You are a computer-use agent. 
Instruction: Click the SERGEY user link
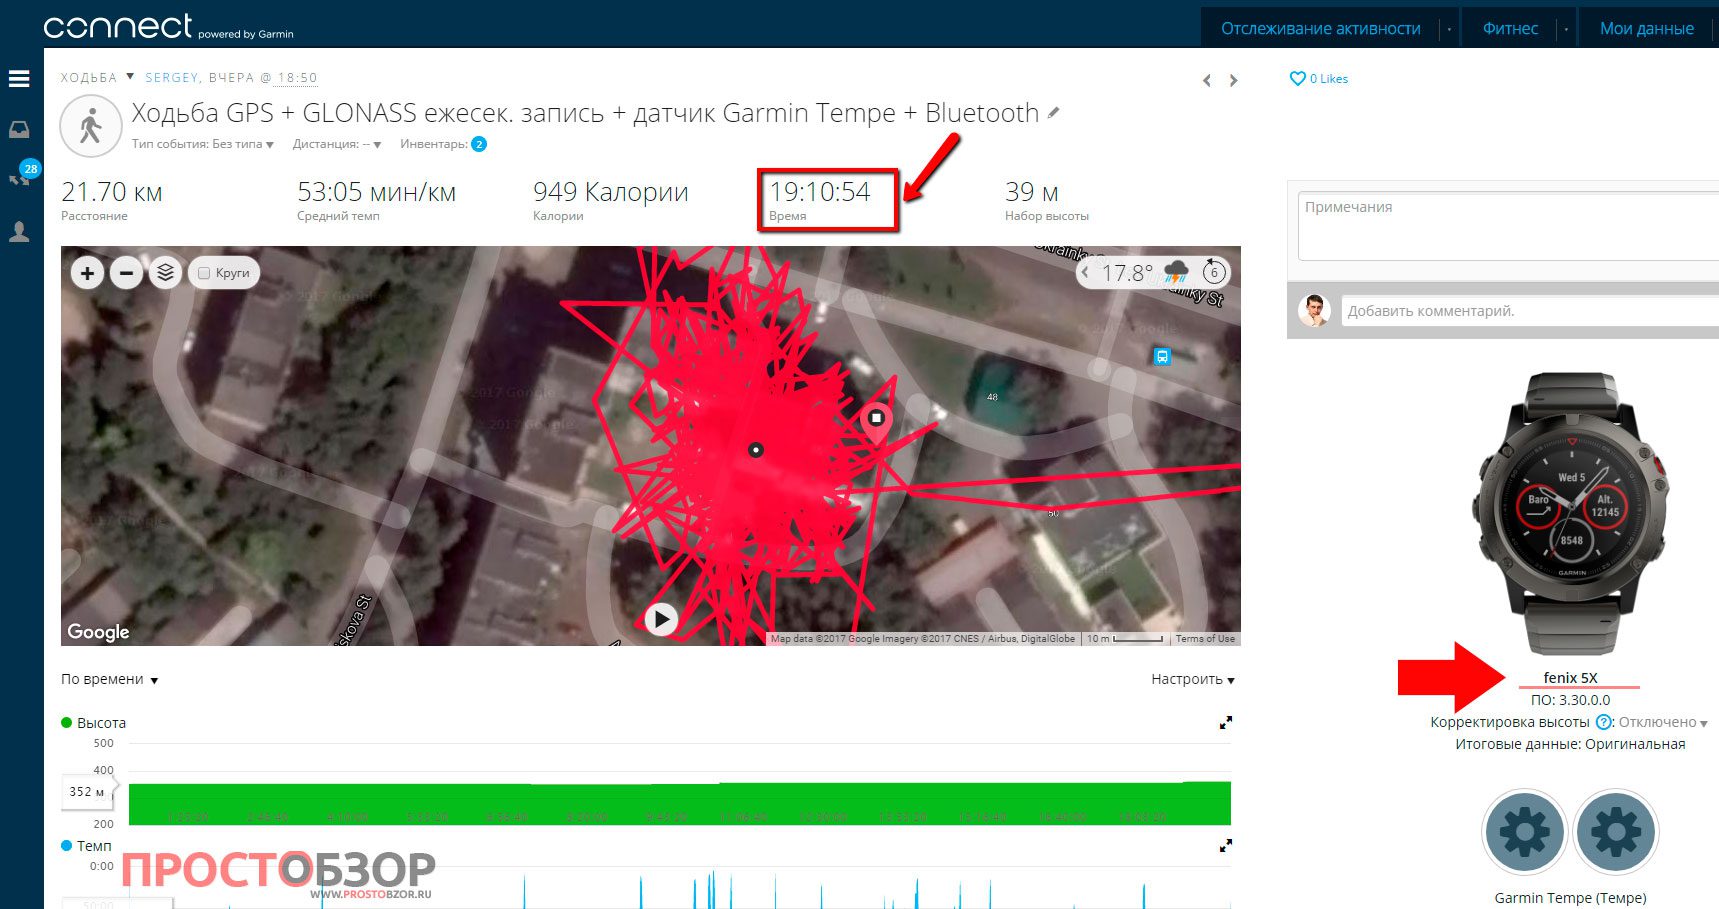tap(171, 77)
